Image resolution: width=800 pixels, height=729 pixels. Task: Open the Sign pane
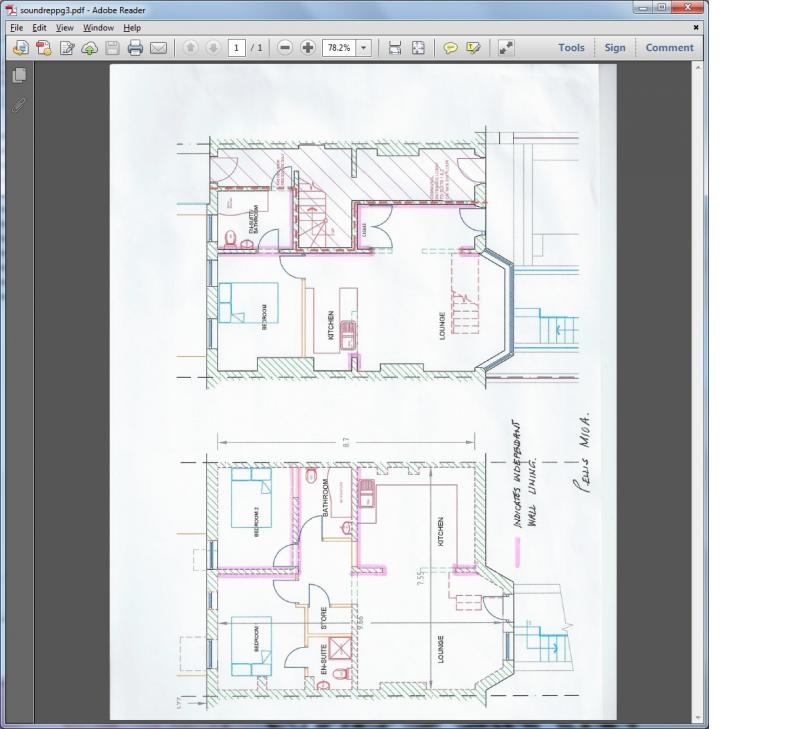click(x=615, y=48)
